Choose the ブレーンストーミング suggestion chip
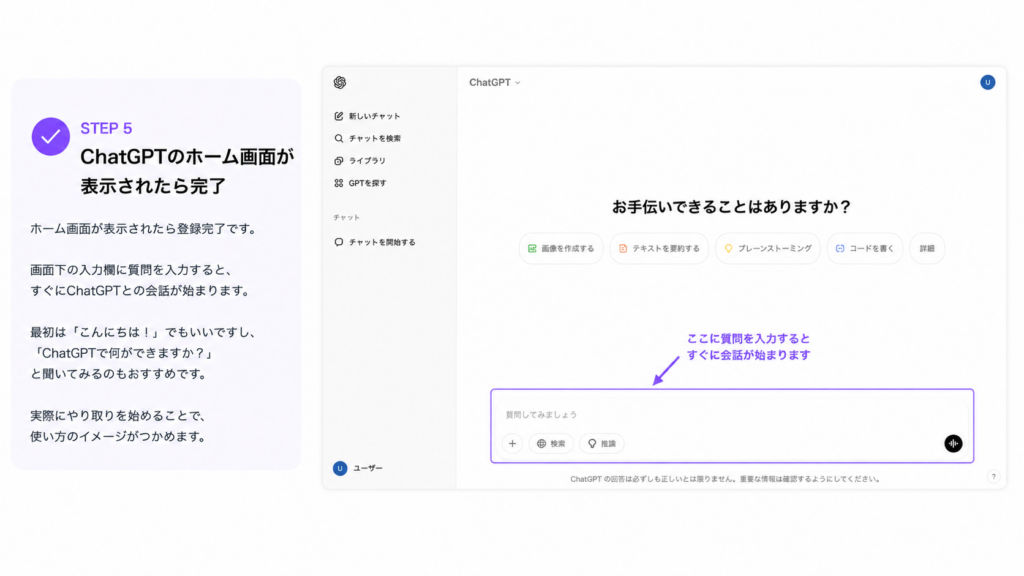The image size is (1024, 576). (x=768, y=249)
